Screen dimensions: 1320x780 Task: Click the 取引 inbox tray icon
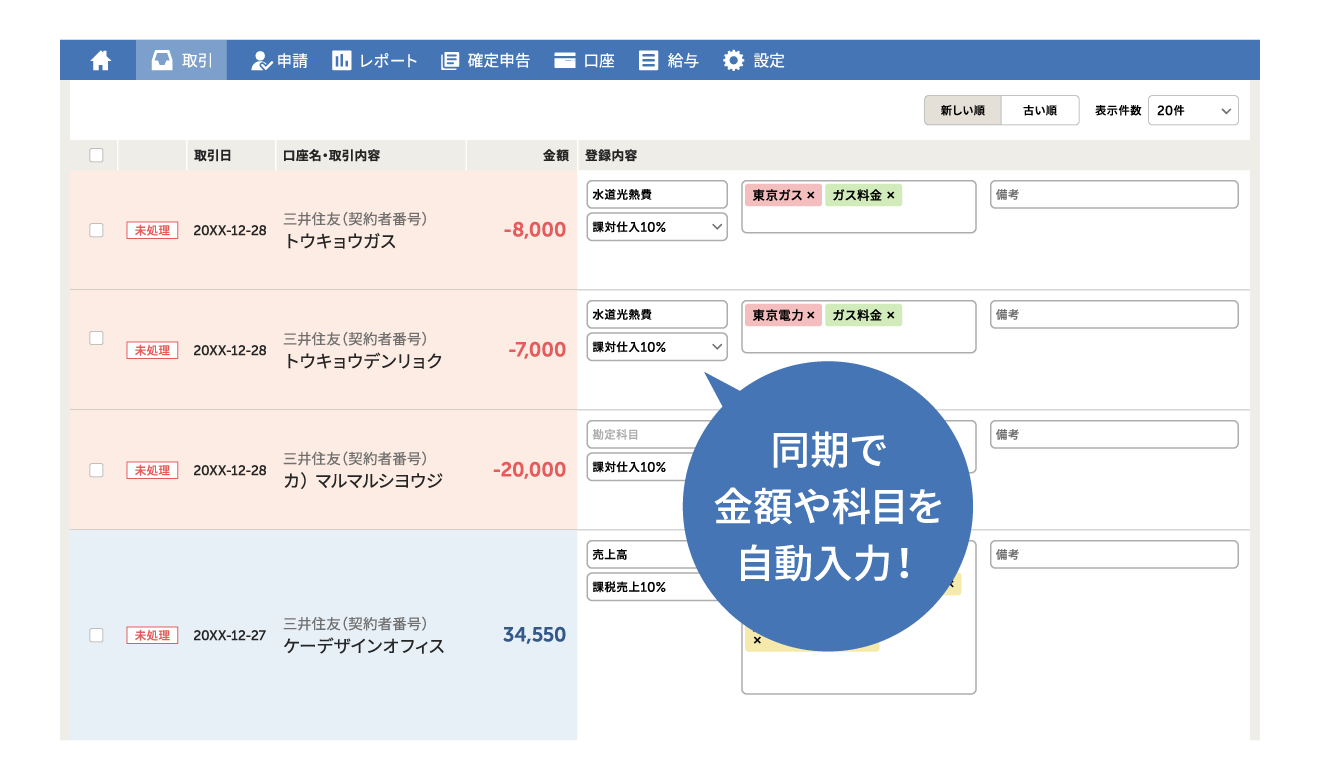click(x=161, y=60)
